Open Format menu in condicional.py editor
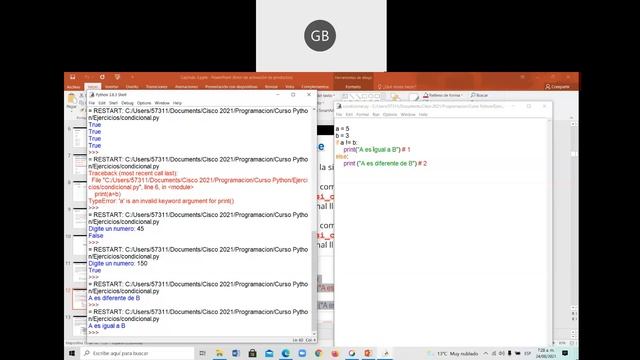Image resolution: width=640 pixels, height=360 pixels. (362, 115)
